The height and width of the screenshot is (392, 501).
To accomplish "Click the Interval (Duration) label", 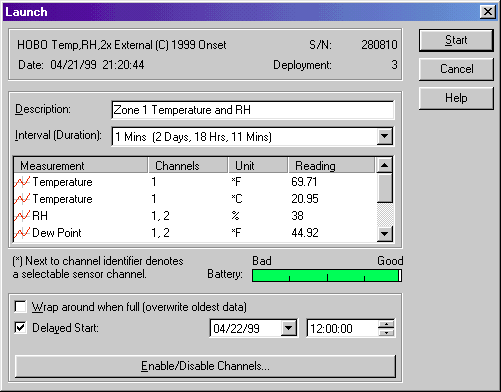I will point(58,135).
